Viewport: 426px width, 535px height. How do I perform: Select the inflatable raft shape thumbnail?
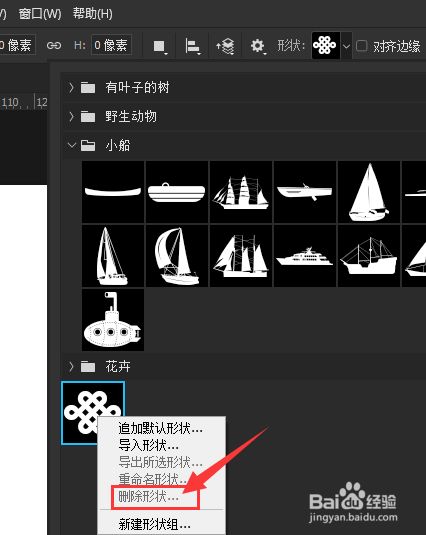pyautogui.click(x=177, y=192)
